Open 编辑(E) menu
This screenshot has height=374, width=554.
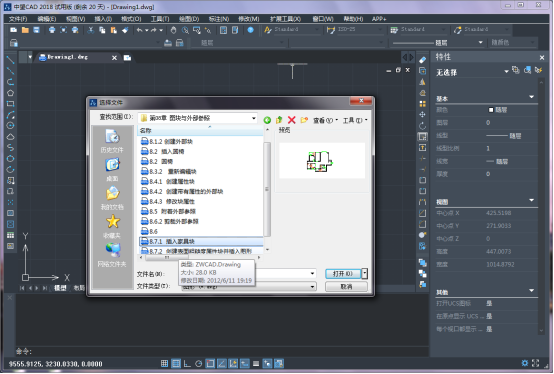tap(47, 19)
